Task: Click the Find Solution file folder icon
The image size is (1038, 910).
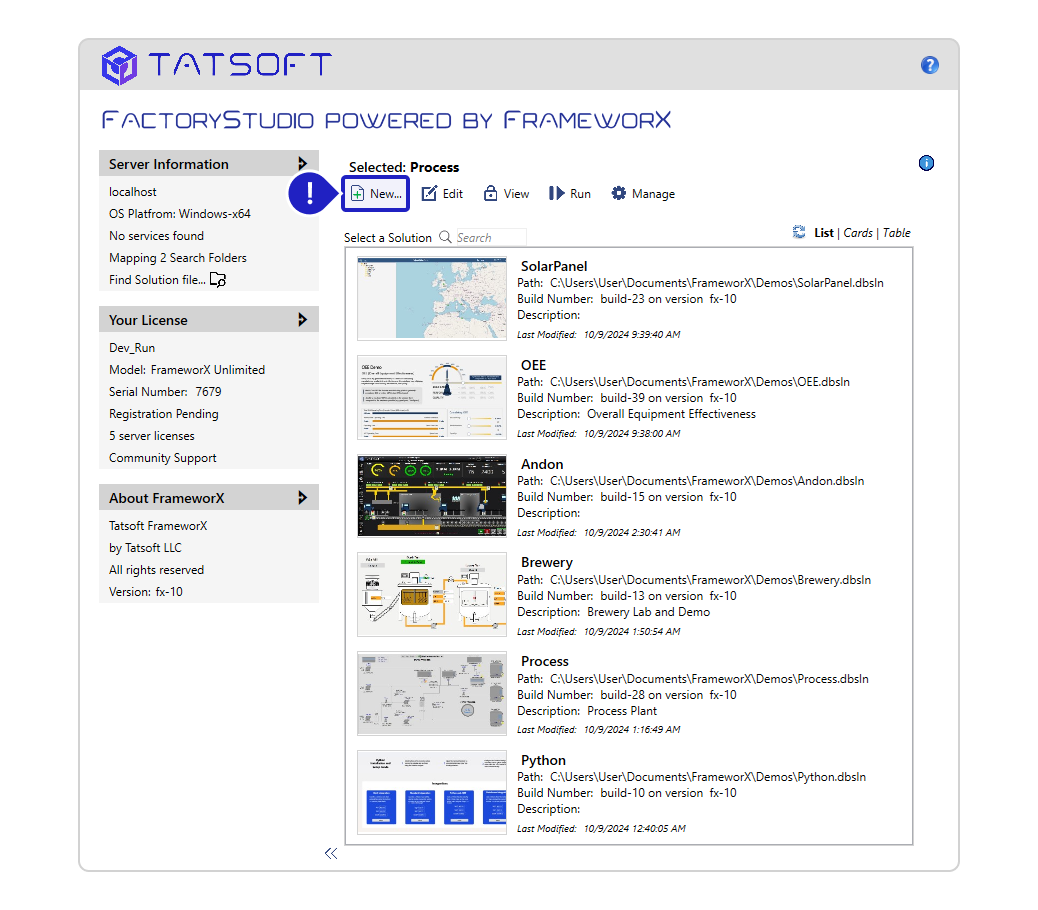Action: 218,280
